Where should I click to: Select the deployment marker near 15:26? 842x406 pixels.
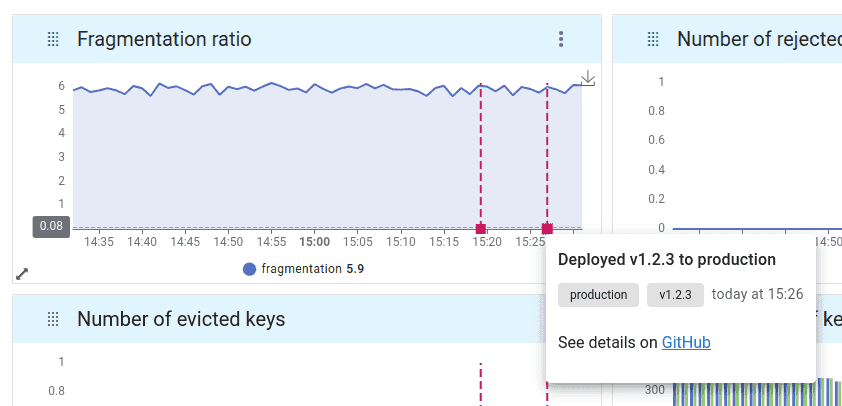coord(547,229)
